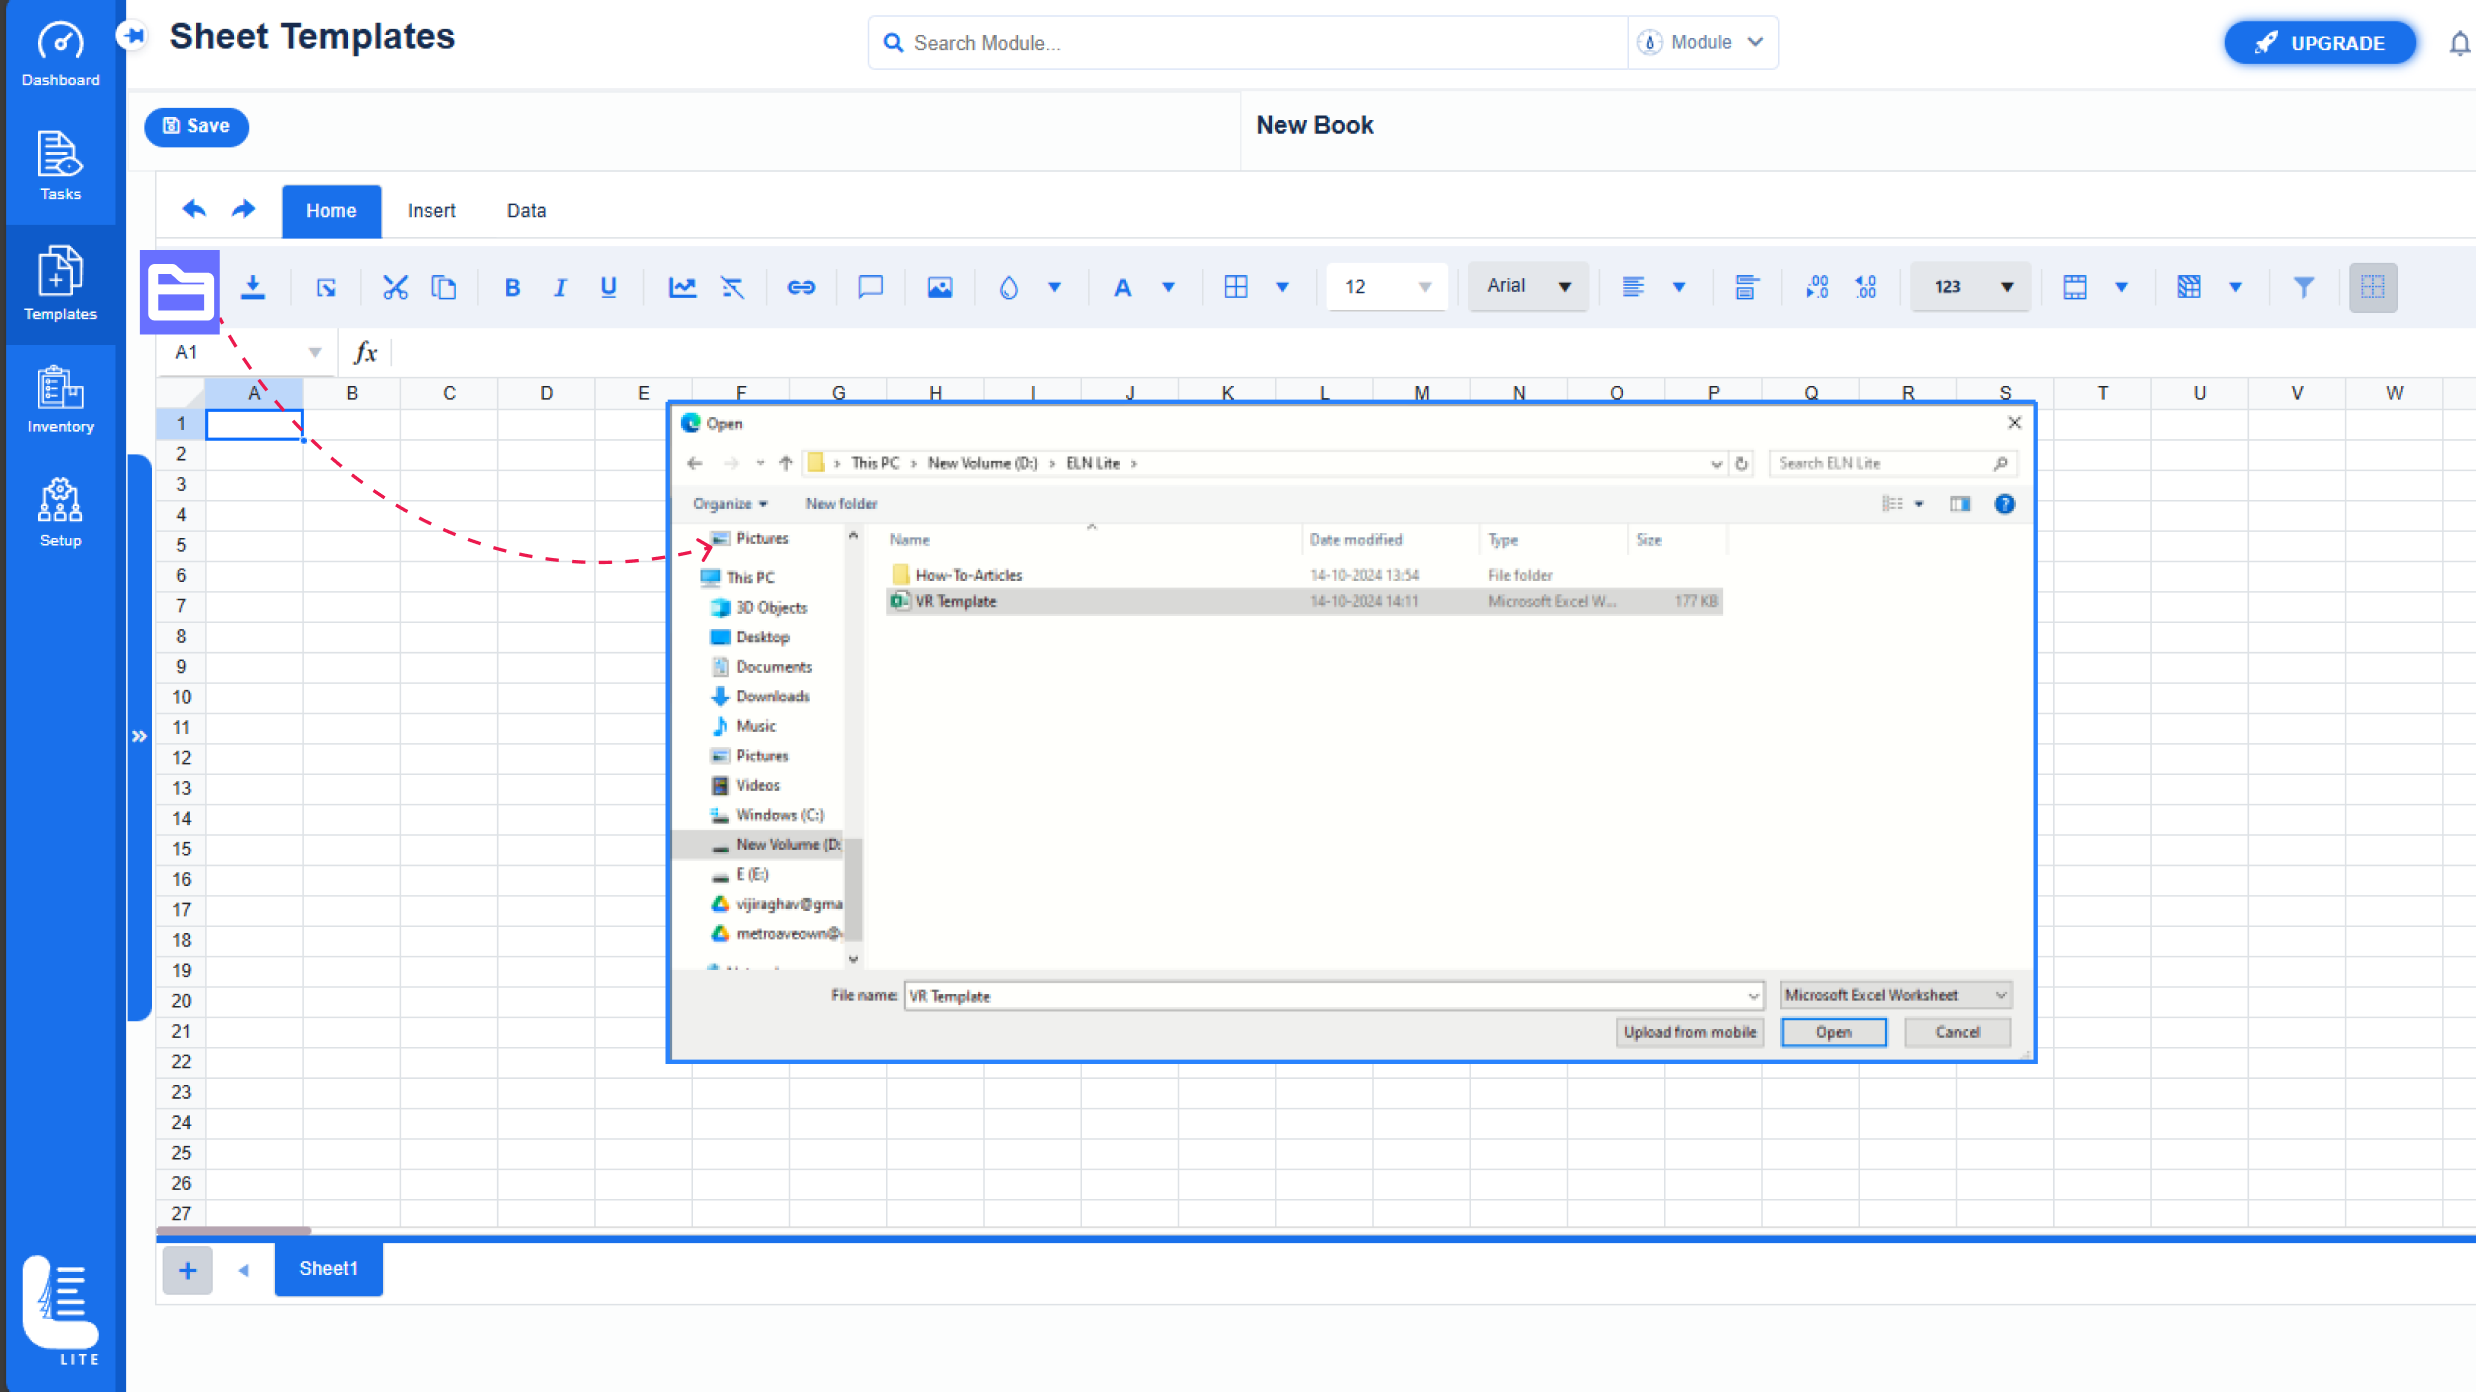Insert a hyperlink with the link icon
The image size is (2476, 1392).
pos(801,287)
